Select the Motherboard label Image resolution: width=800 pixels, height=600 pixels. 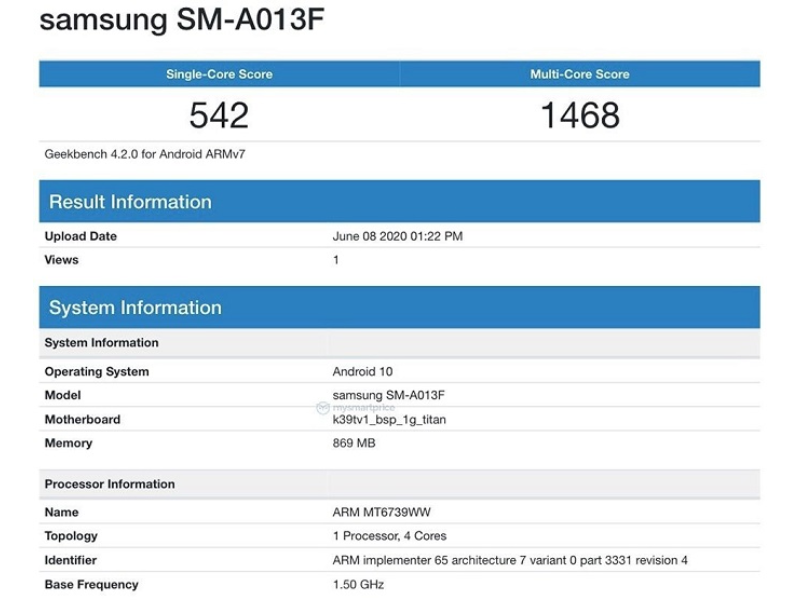click(83, 419)
